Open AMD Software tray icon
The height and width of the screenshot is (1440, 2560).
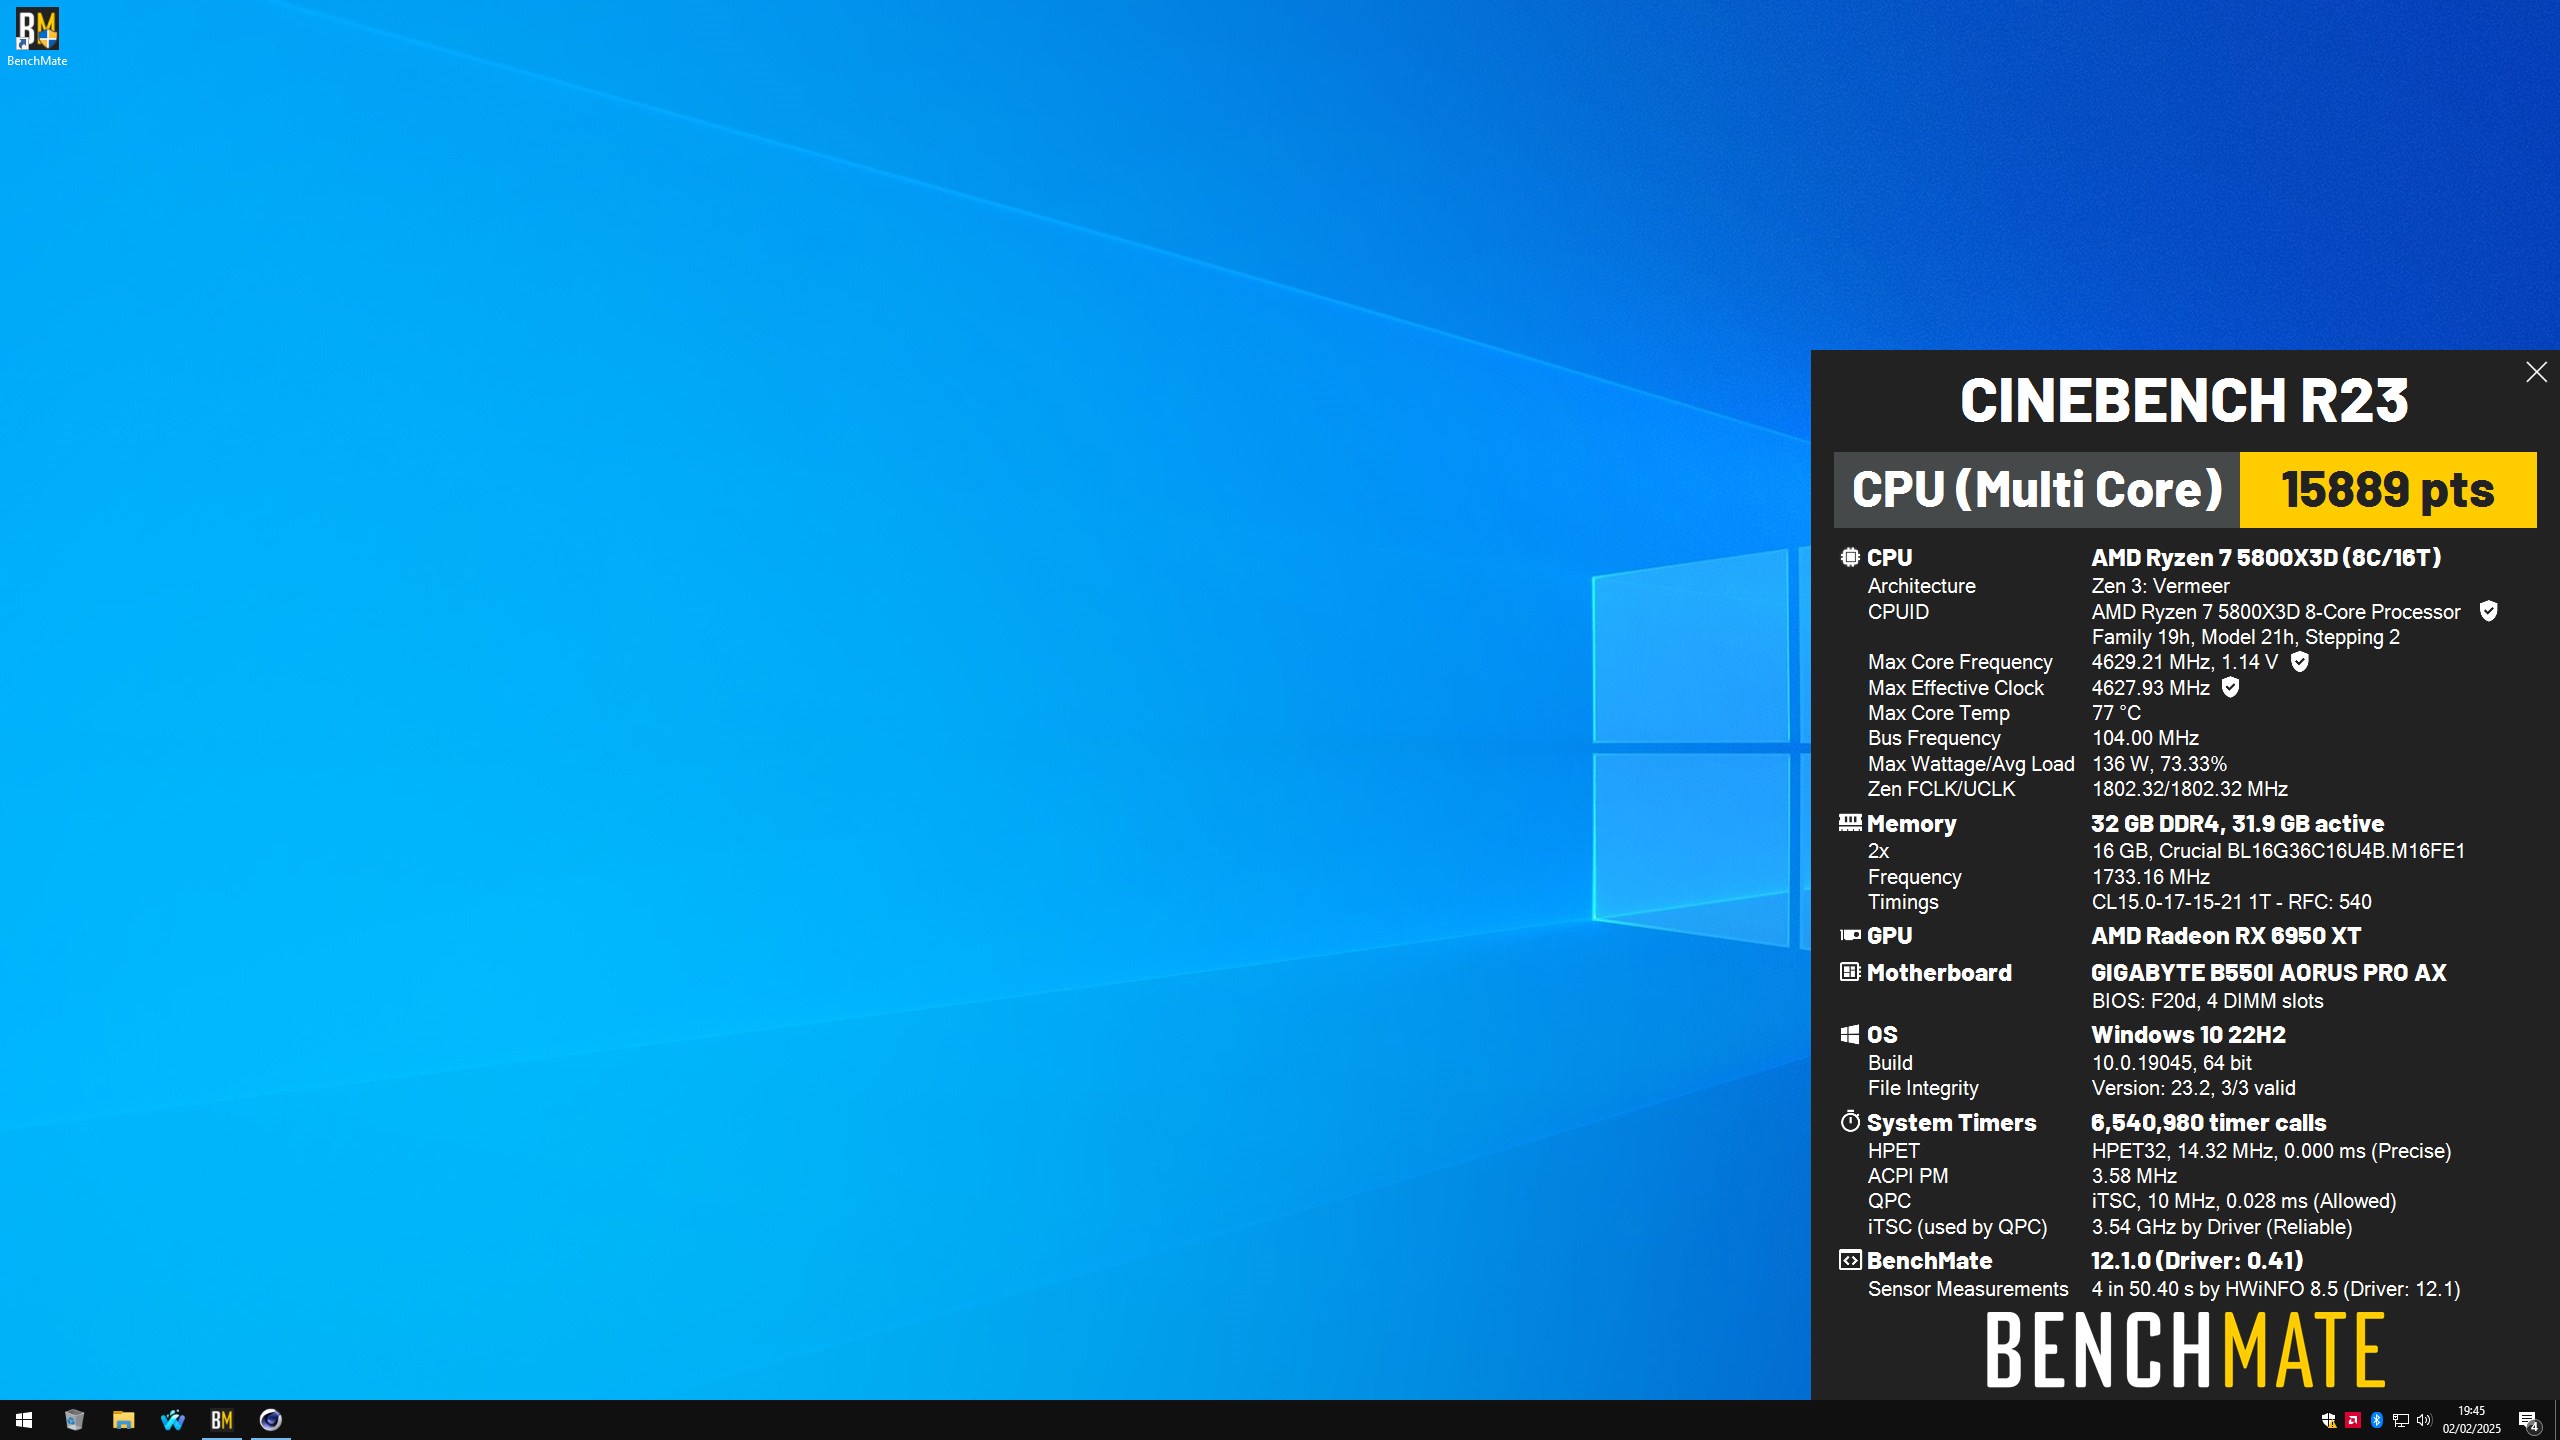coord(2353,1421)
